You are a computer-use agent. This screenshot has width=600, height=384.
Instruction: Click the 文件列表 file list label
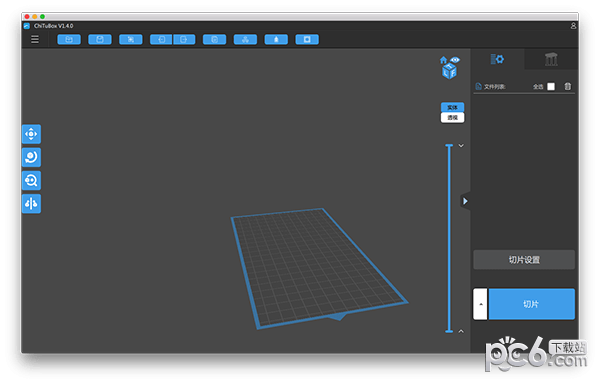pos(494,87)
